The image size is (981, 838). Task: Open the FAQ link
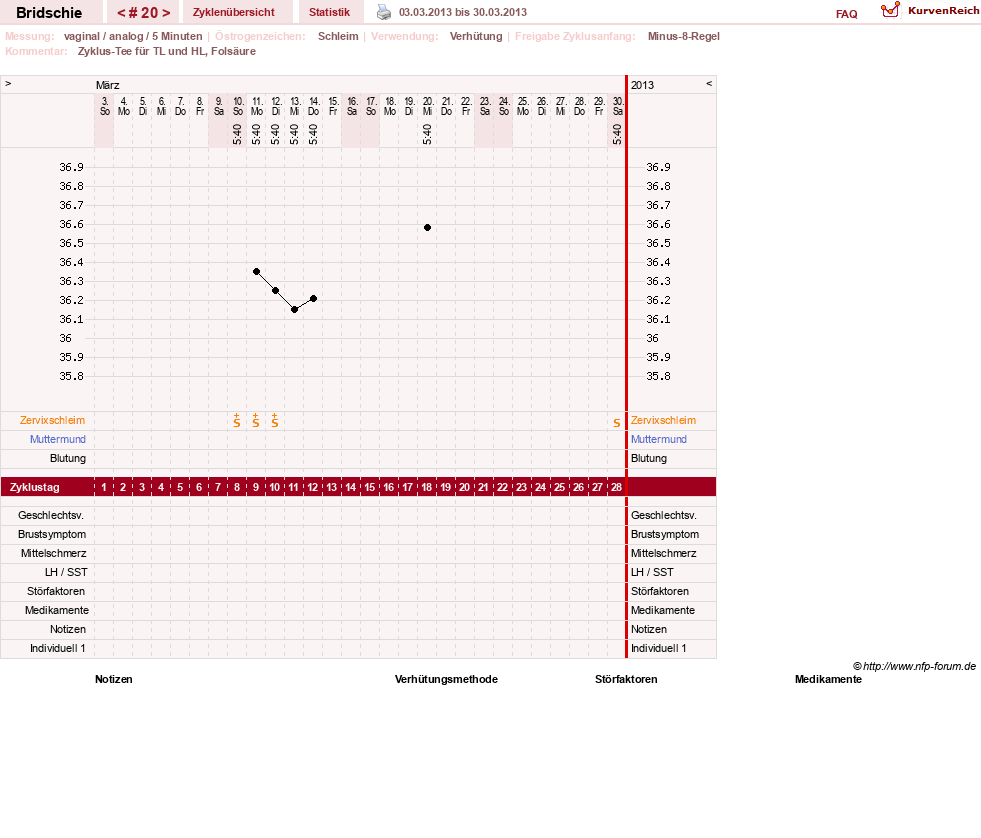pos(846,14)
